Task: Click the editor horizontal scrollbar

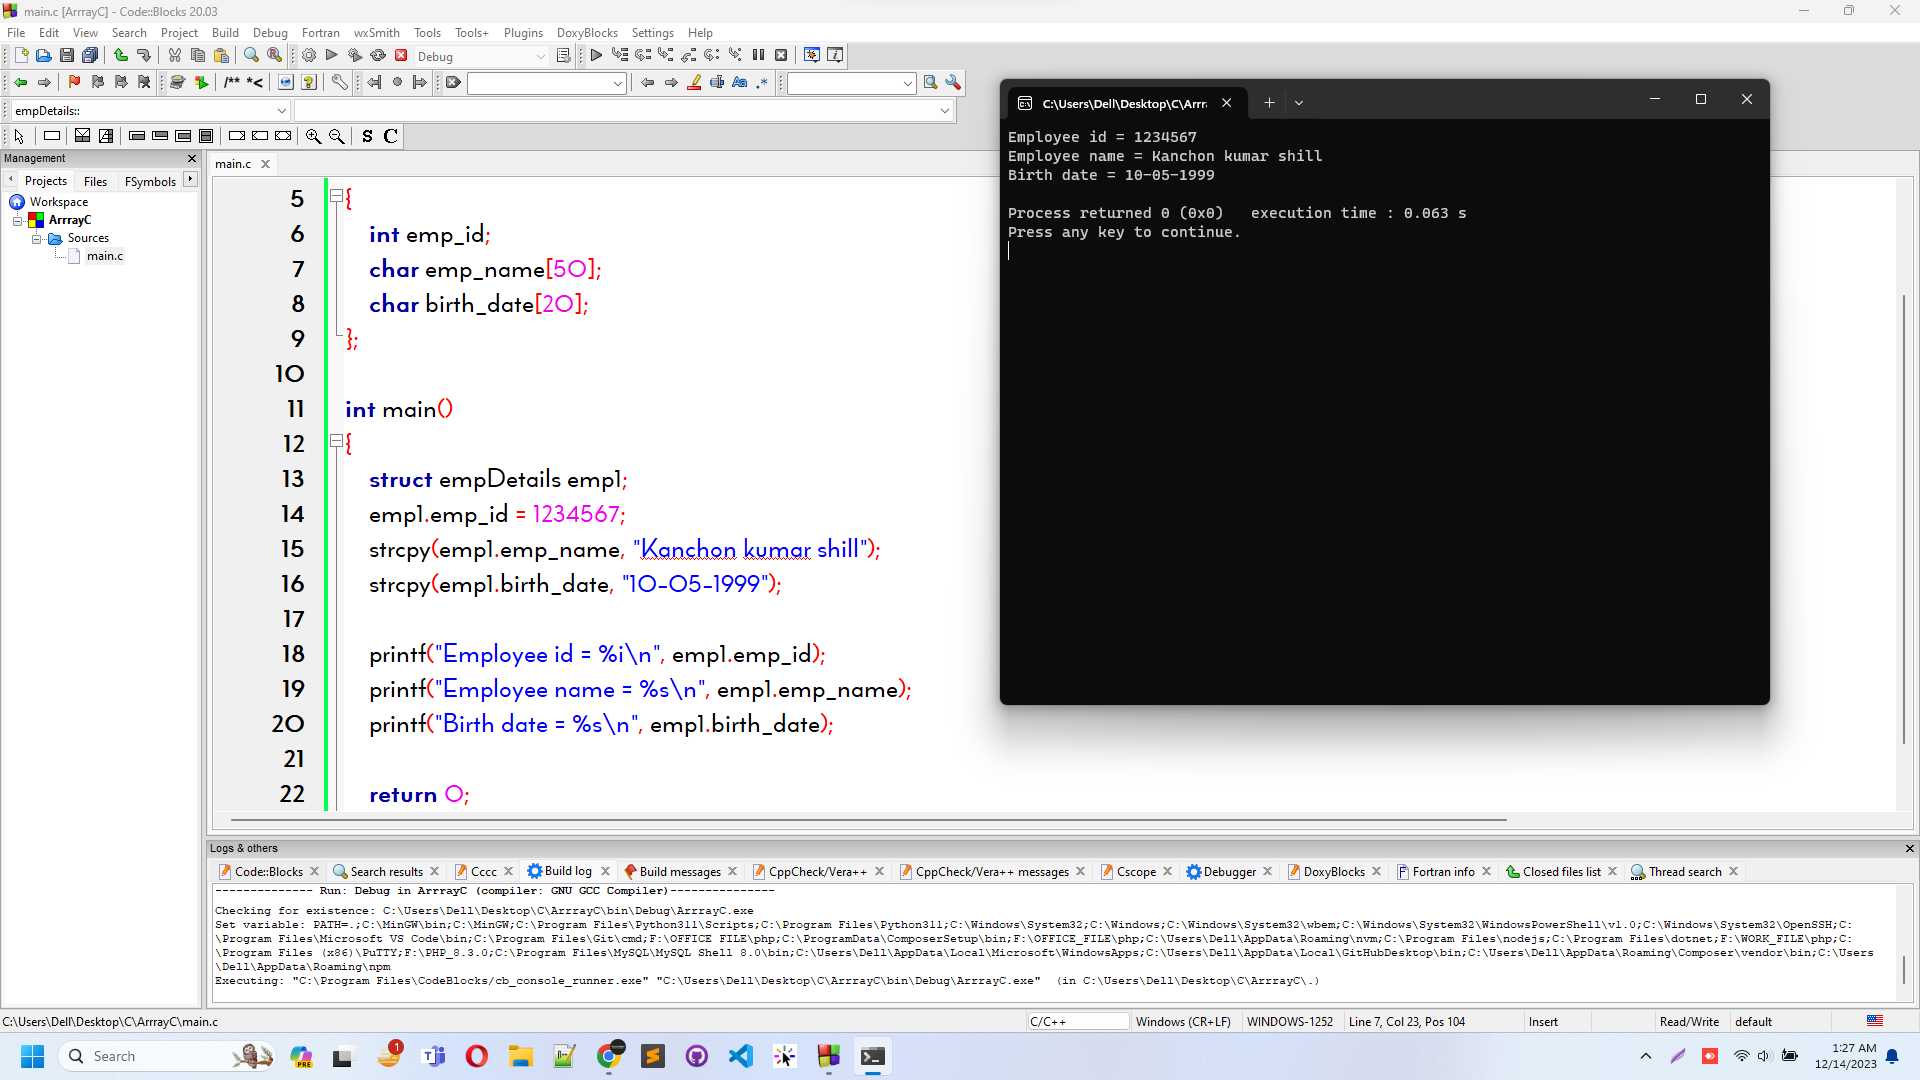Action: 868,819
